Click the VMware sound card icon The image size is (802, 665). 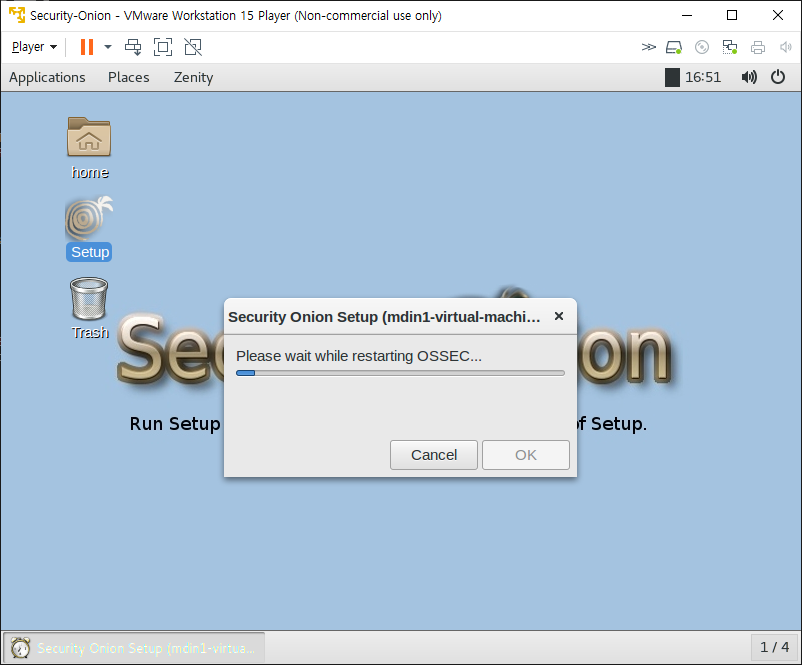click(x=785, y=47)
